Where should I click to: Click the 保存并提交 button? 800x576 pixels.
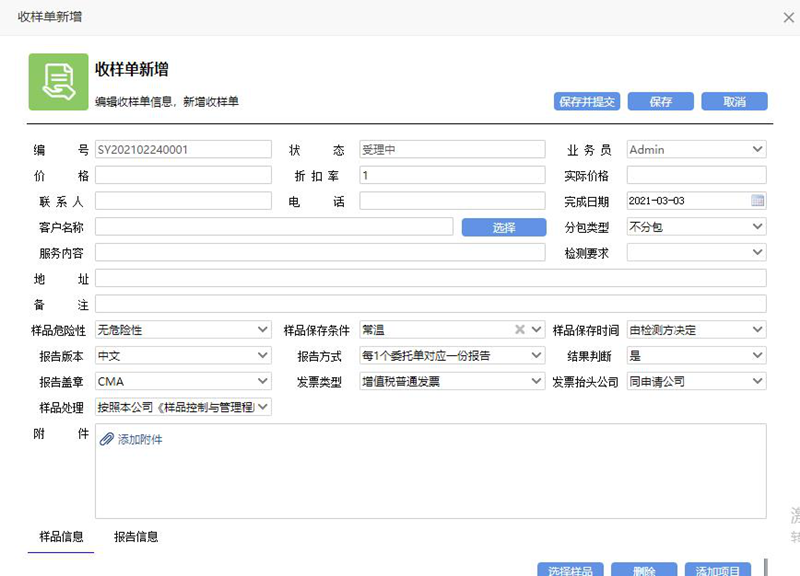point(586,101)
